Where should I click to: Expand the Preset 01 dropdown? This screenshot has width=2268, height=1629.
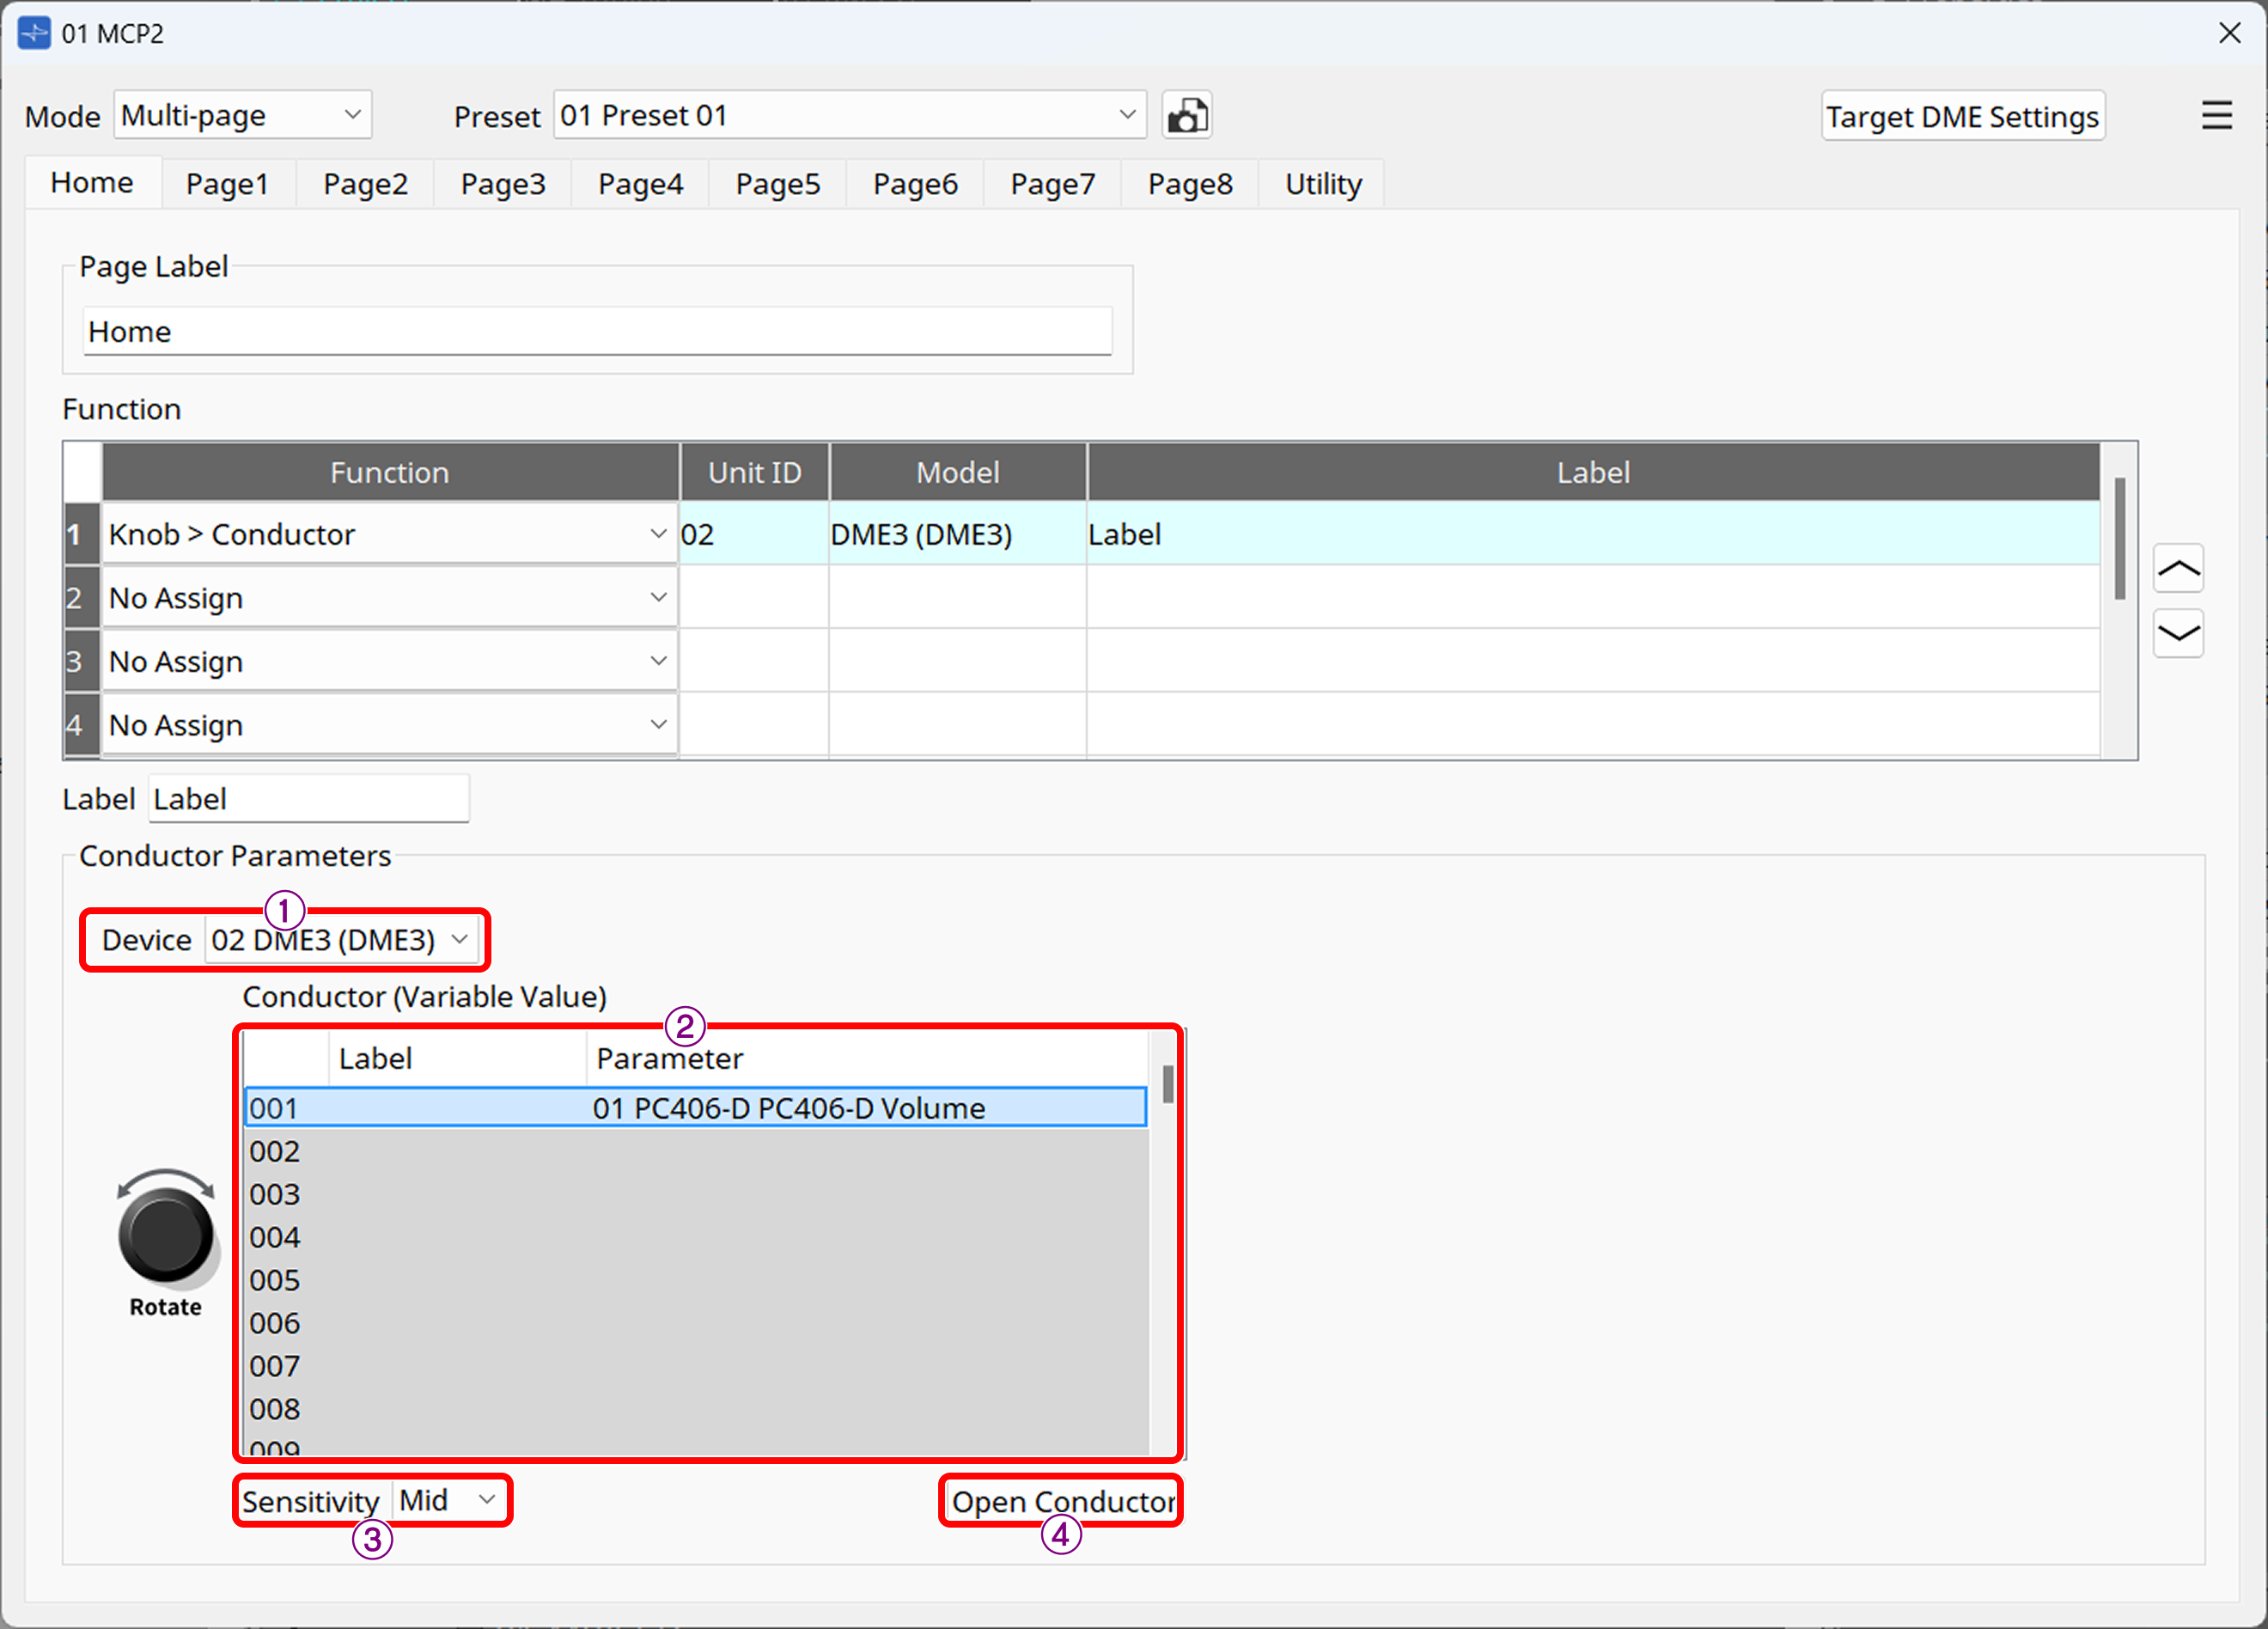click(x=848, y=116)
